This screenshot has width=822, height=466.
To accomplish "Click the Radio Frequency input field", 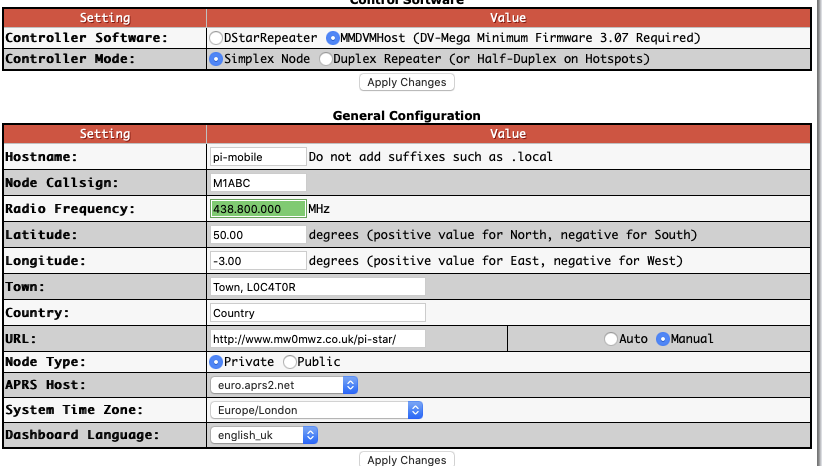I will [258, 209].
